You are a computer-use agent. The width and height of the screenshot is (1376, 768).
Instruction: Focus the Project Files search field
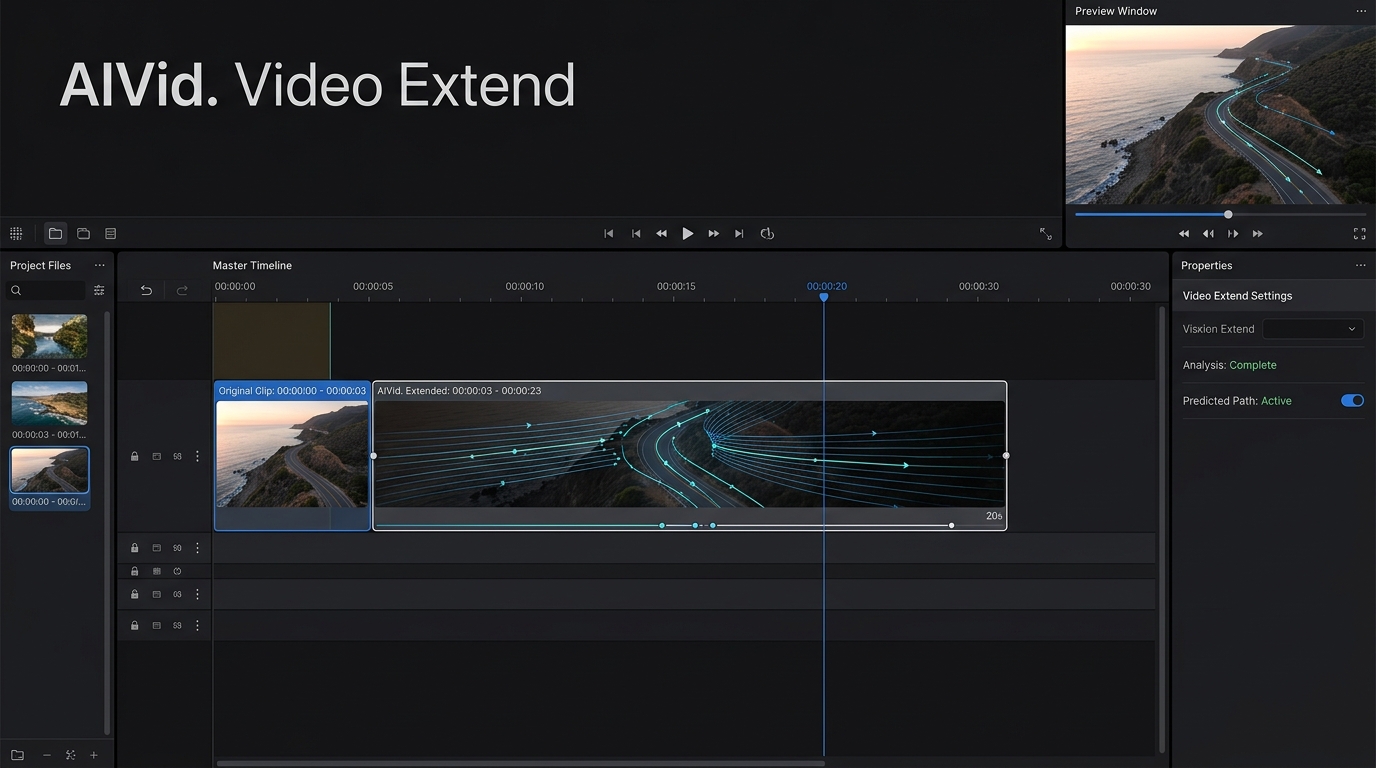(46, 290)
